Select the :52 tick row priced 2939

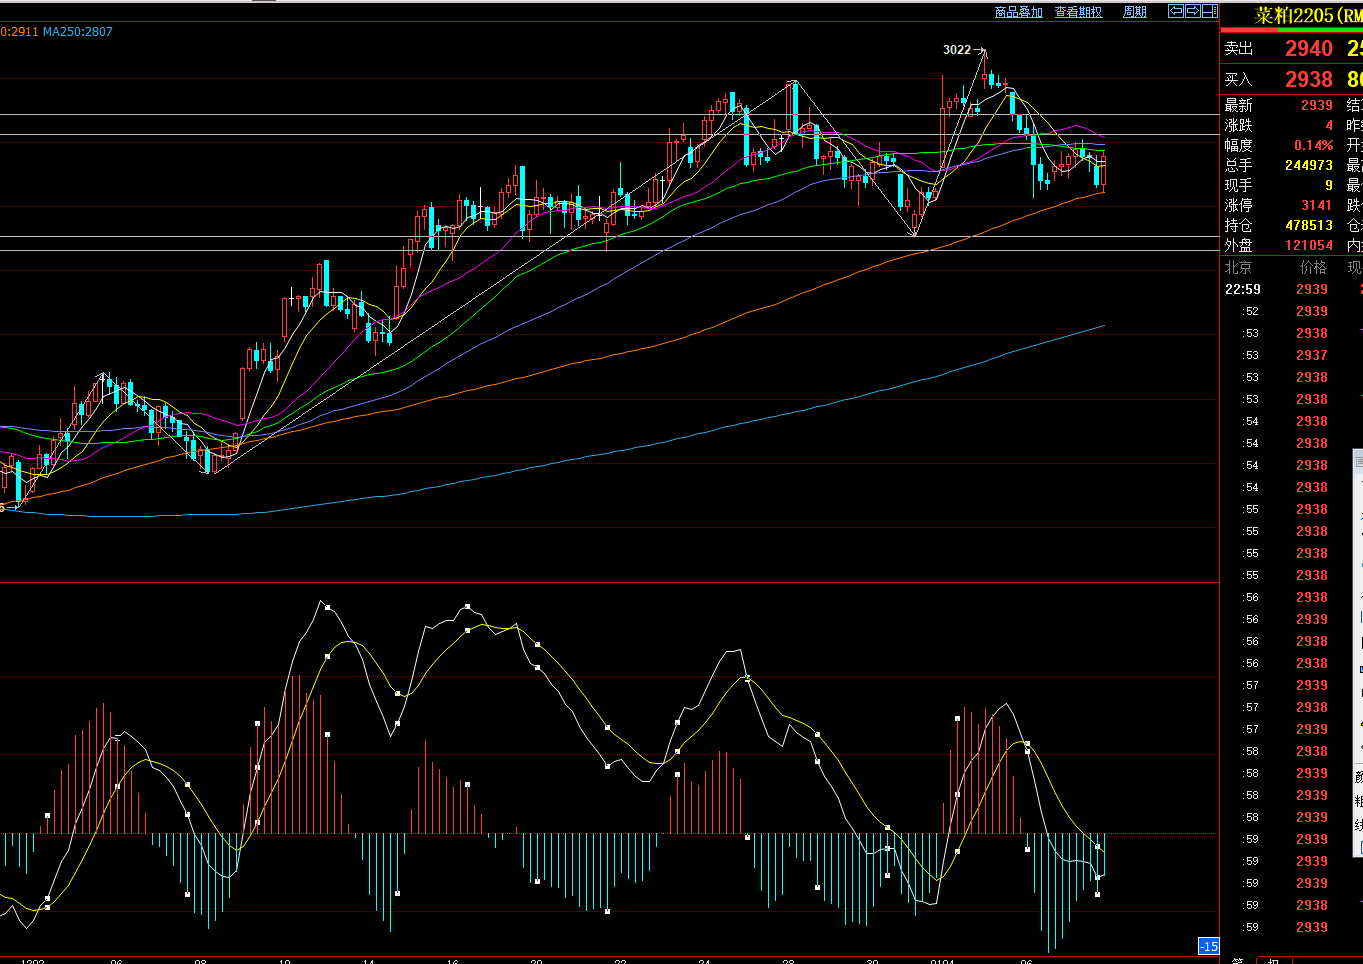click(x=1292, y=311)
